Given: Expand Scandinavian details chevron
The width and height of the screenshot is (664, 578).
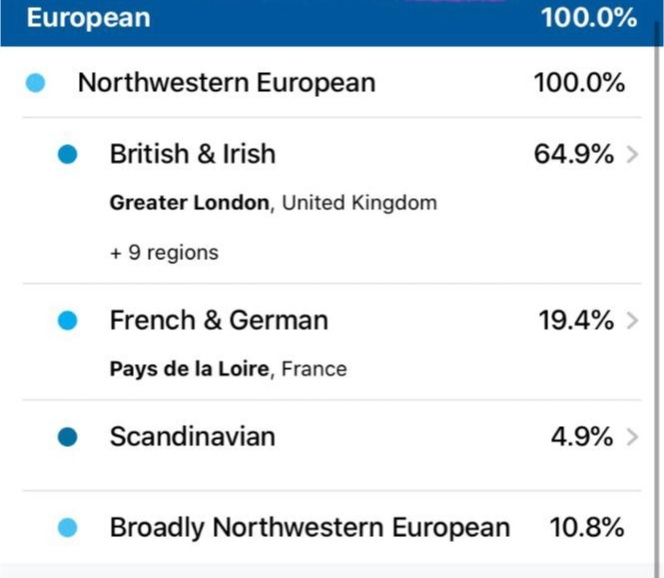Looking at the screenshot, I should click(x=632, y=437).
